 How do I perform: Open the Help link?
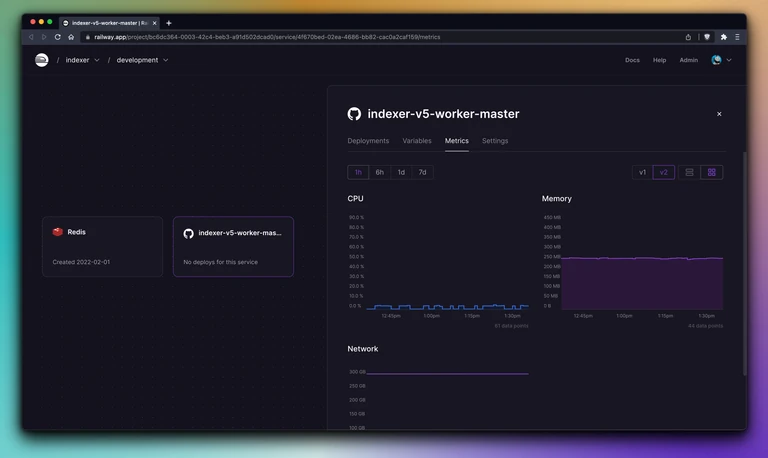tap(659, 60)
